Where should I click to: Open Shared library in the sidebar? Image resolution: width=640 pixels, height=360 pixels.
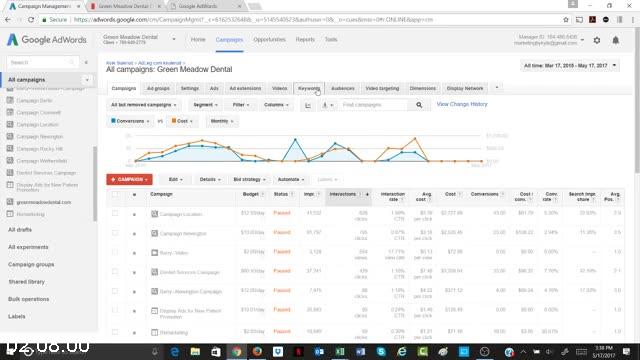27,282
